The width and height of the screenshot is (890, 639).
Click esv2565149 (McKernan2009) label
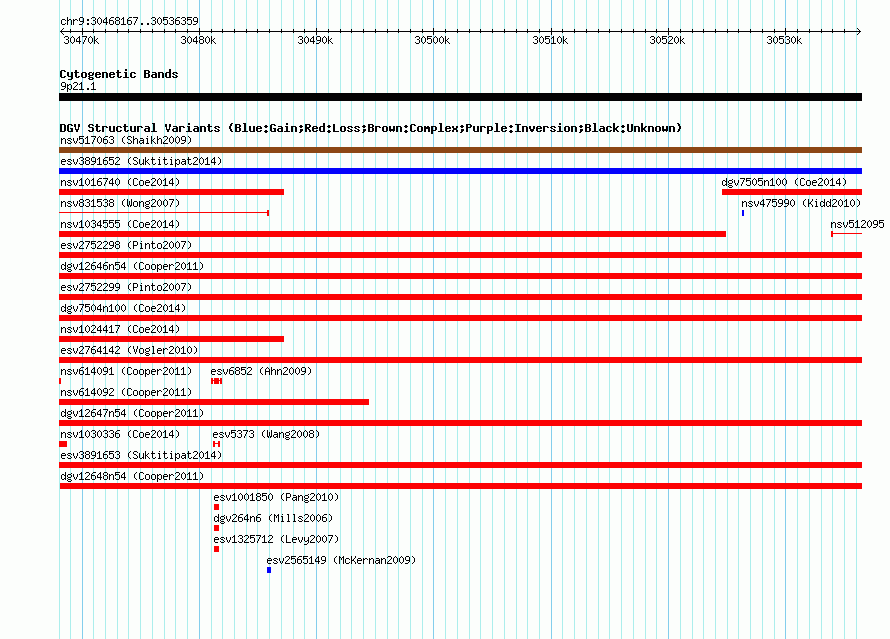(x=341, y=560)
